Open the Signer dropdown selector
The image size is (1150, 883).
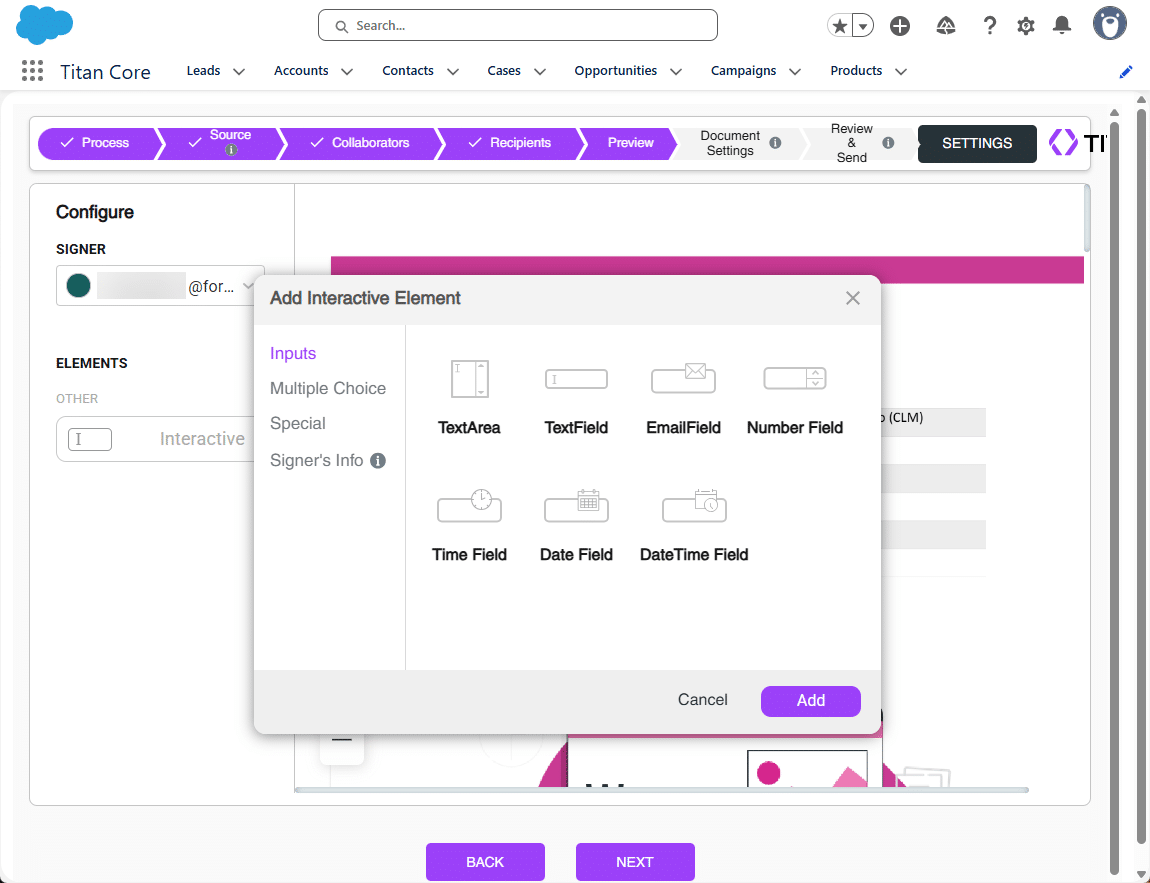coord(249,286)
